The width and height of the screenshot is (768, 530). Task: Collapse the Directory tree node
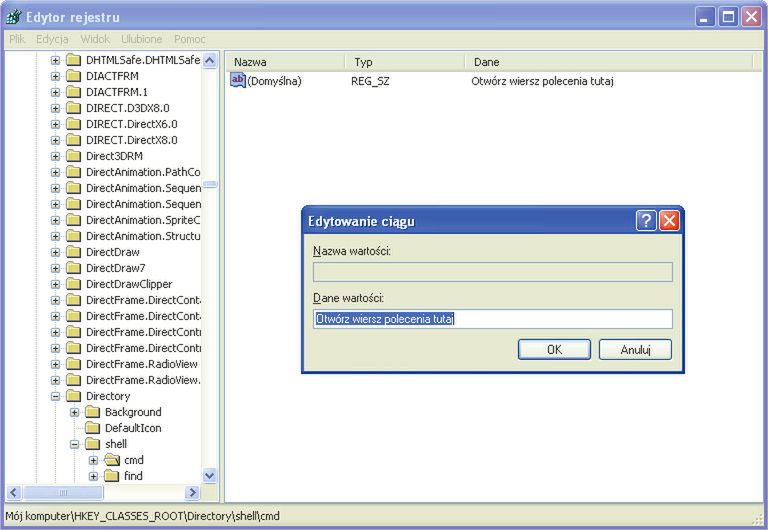click(x=56, y=396)
